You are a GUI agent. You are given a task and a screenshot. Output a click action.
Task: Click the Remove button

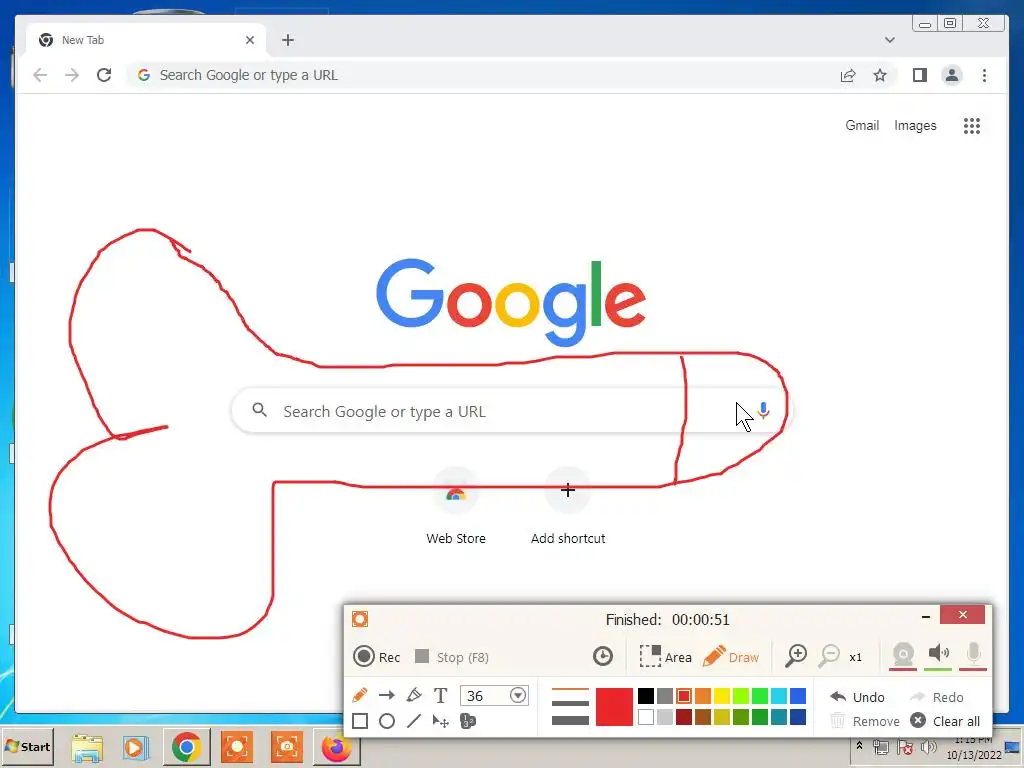(x=865, y=721)
